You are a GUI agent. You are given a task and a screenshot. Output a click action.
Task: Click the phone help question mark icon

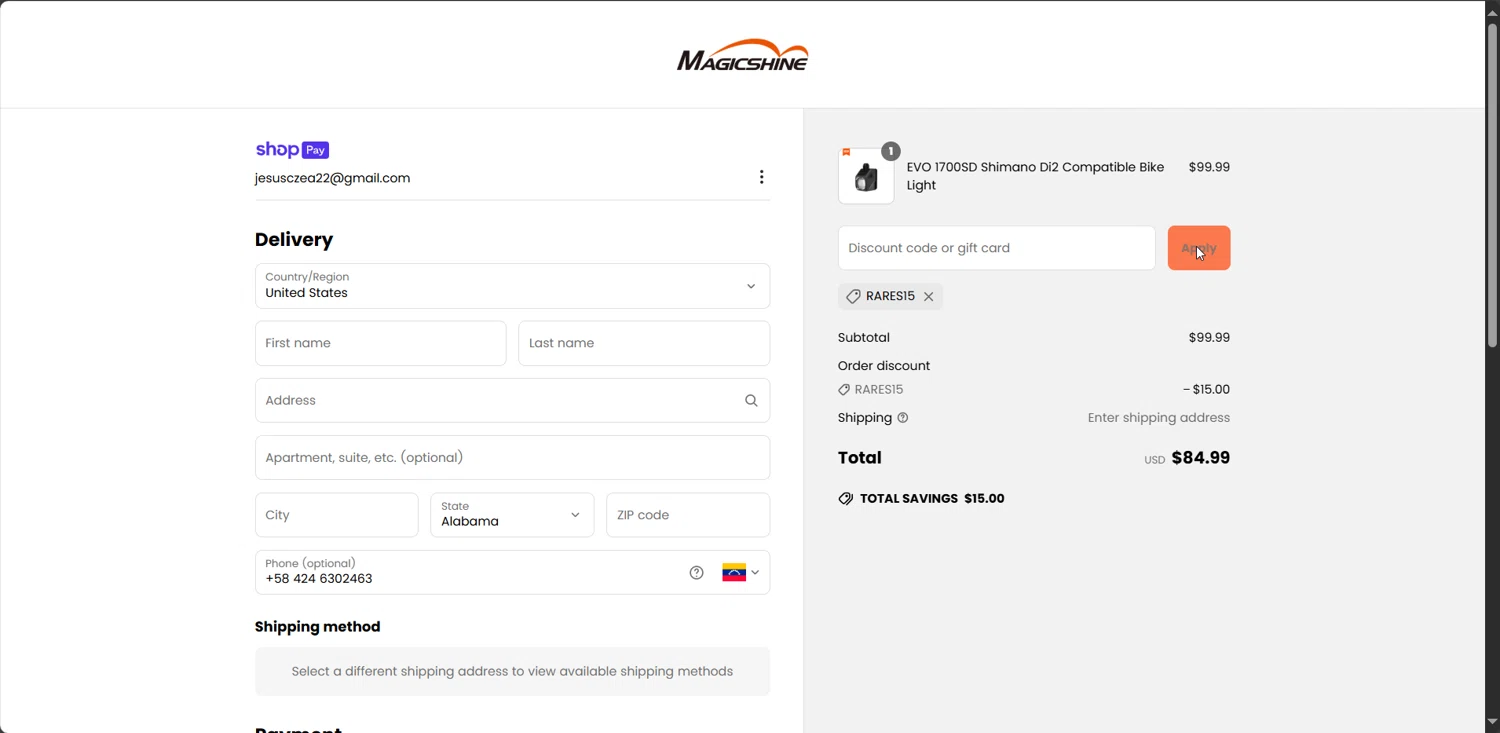[x=696, y=573]
